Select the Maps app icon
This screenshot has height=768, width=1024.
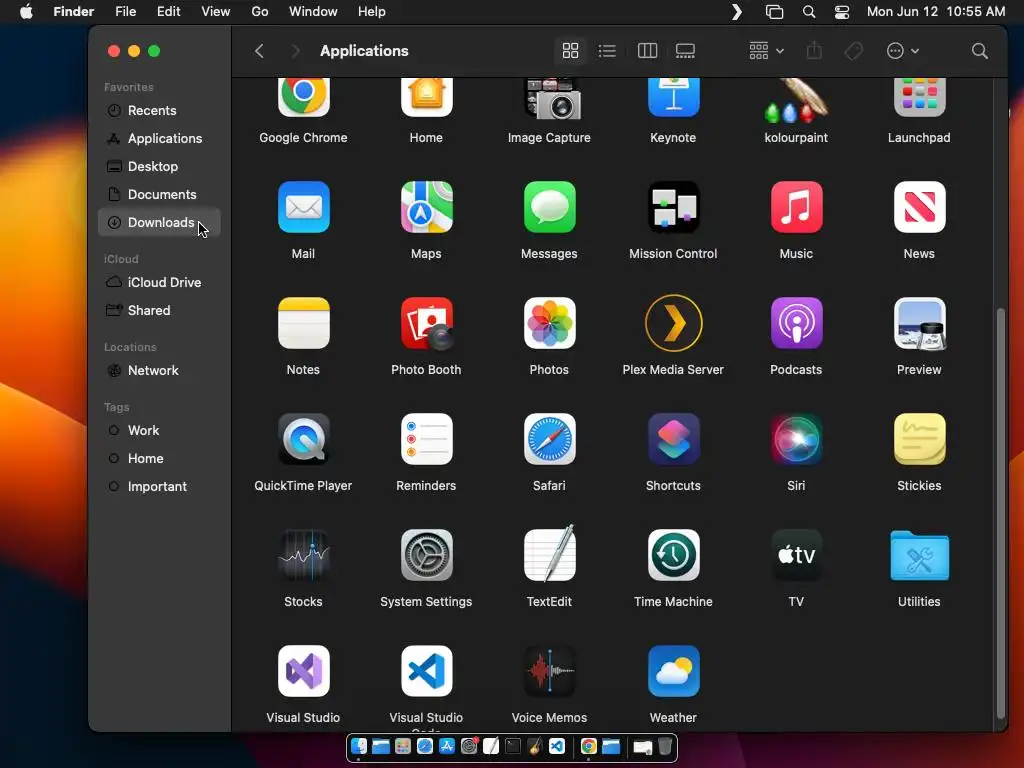tap(426, 207)
